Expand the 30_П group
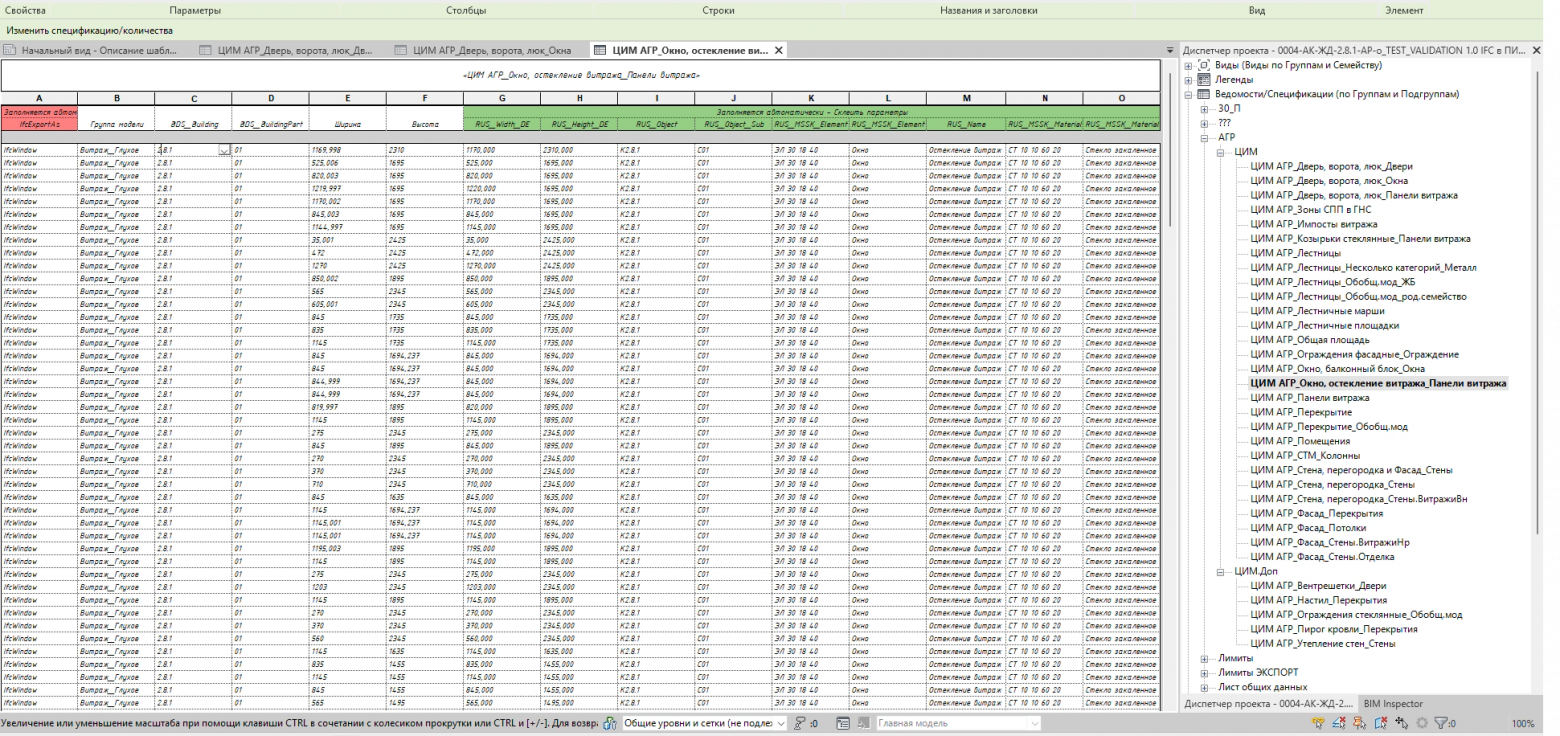Image resolution: width=1560 pixels, height=736 pixels. 1205,108
